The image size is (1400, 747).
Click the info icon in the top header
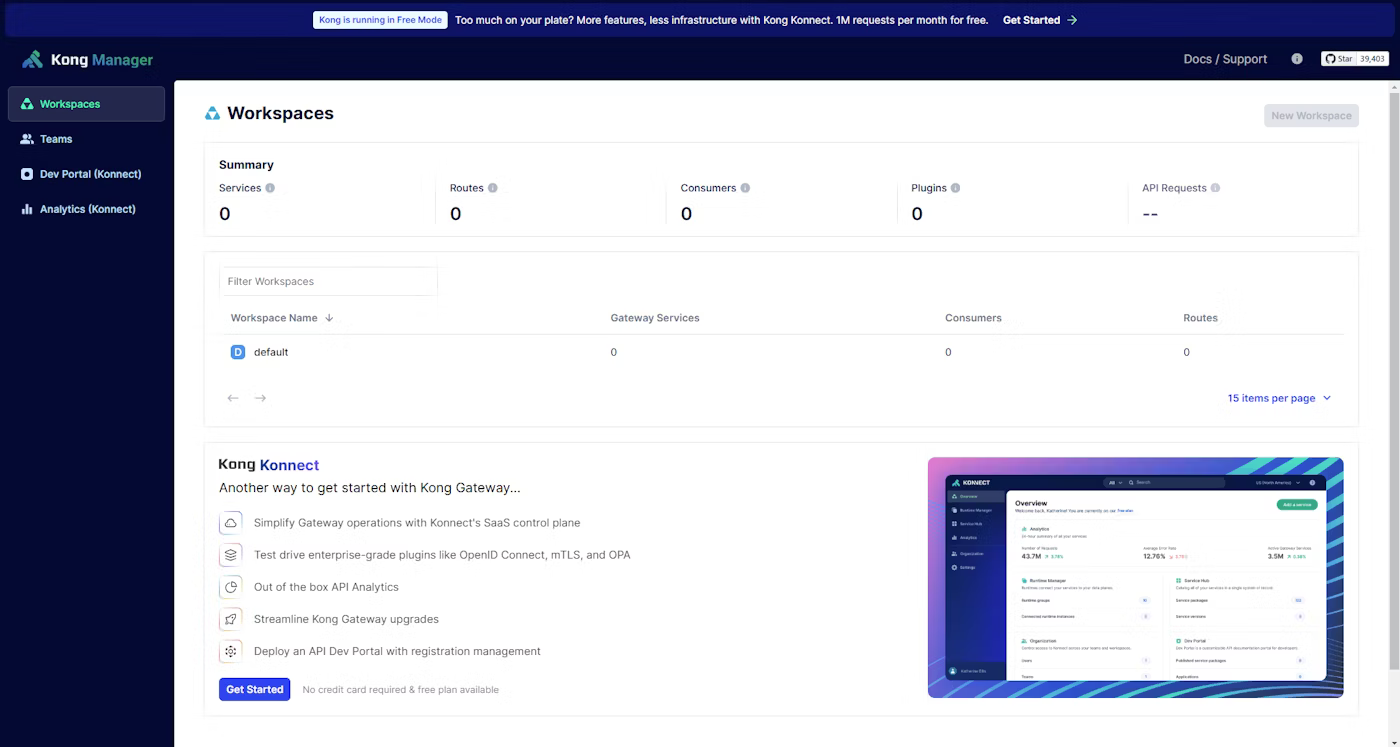tap(1297, 59)
